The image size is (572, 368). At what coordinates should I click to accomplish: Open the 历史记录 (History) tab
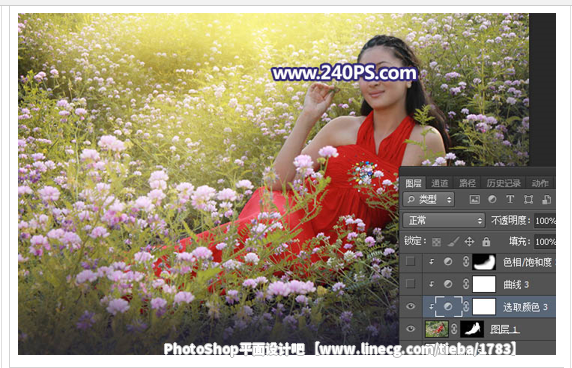pyautogui.click(x=504, y=183)
